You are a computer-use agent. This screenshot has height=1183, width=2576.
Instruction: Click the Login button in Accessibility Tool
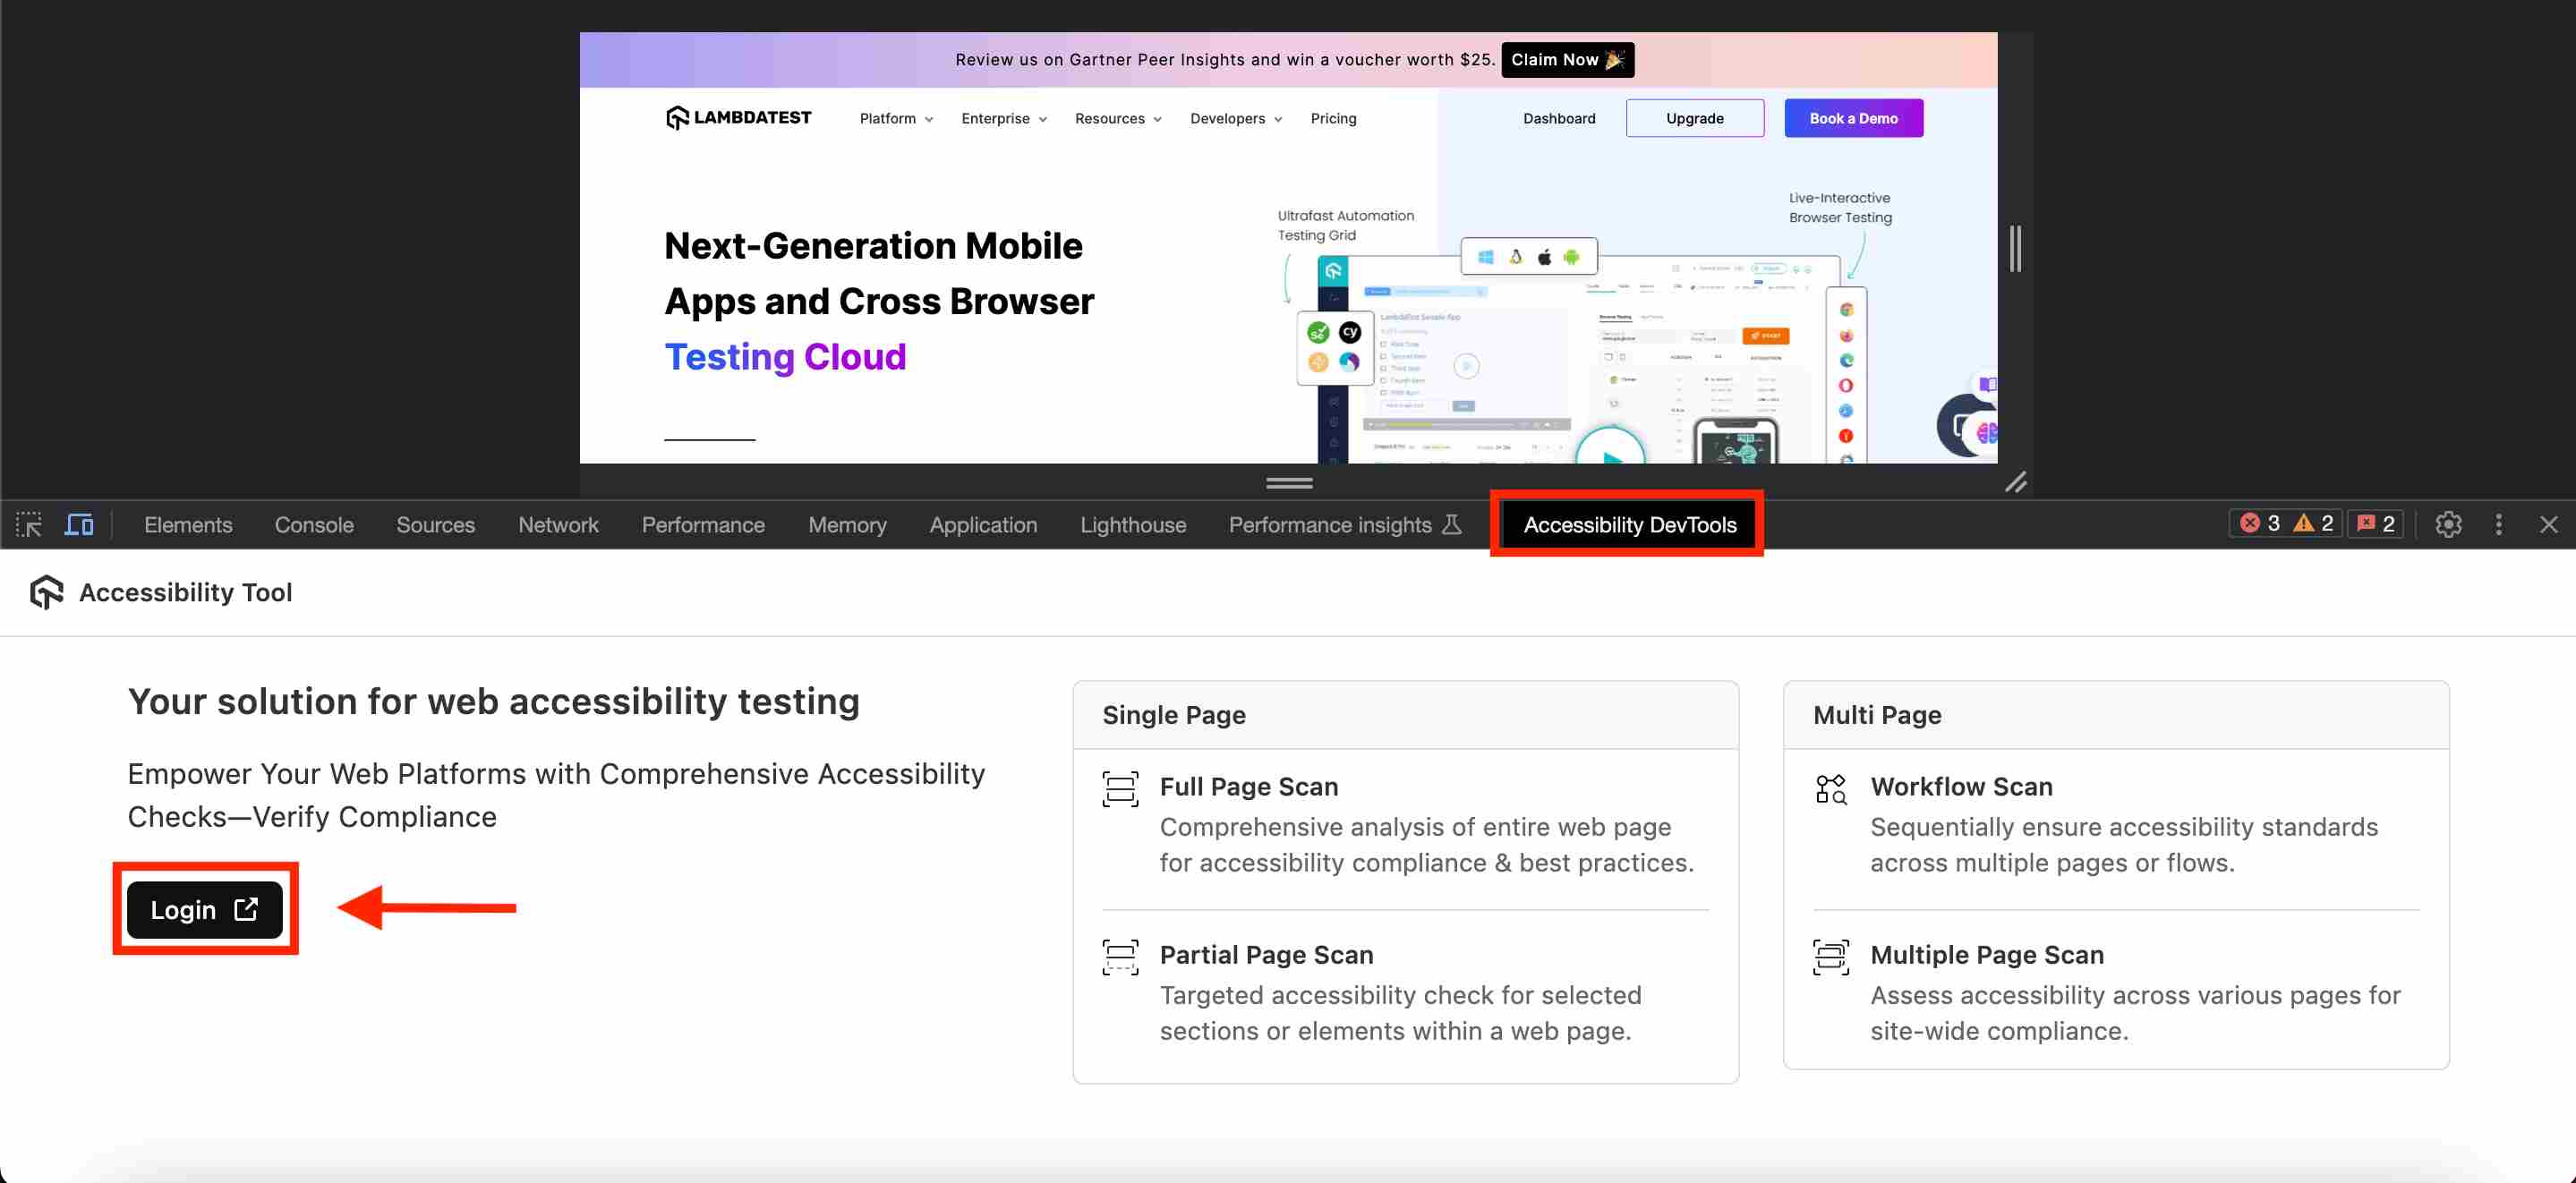coord(204,908)
